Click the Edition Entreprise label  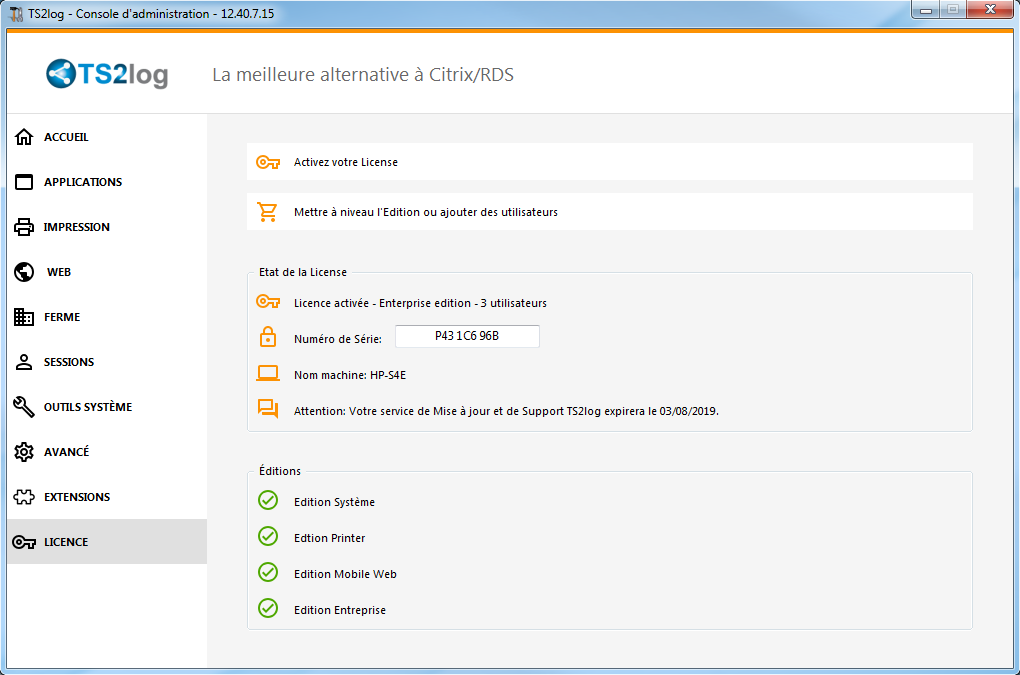coord(340,610)
